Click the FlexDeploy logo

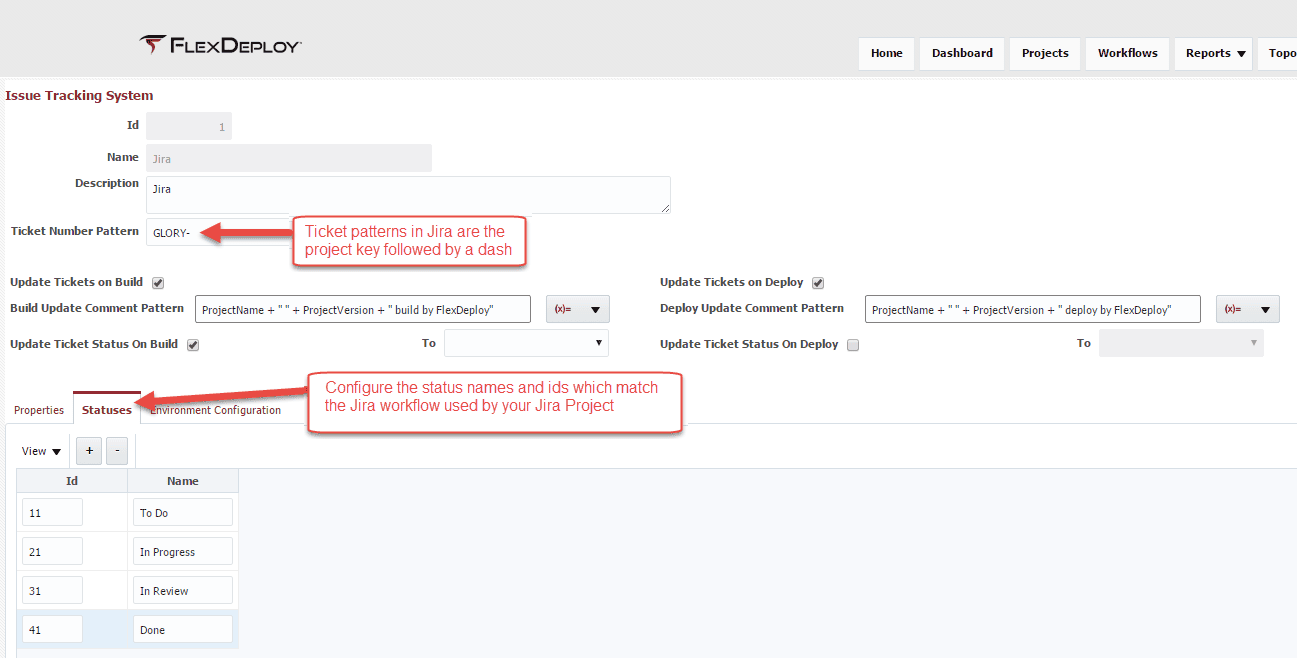(x=220, y=45)
